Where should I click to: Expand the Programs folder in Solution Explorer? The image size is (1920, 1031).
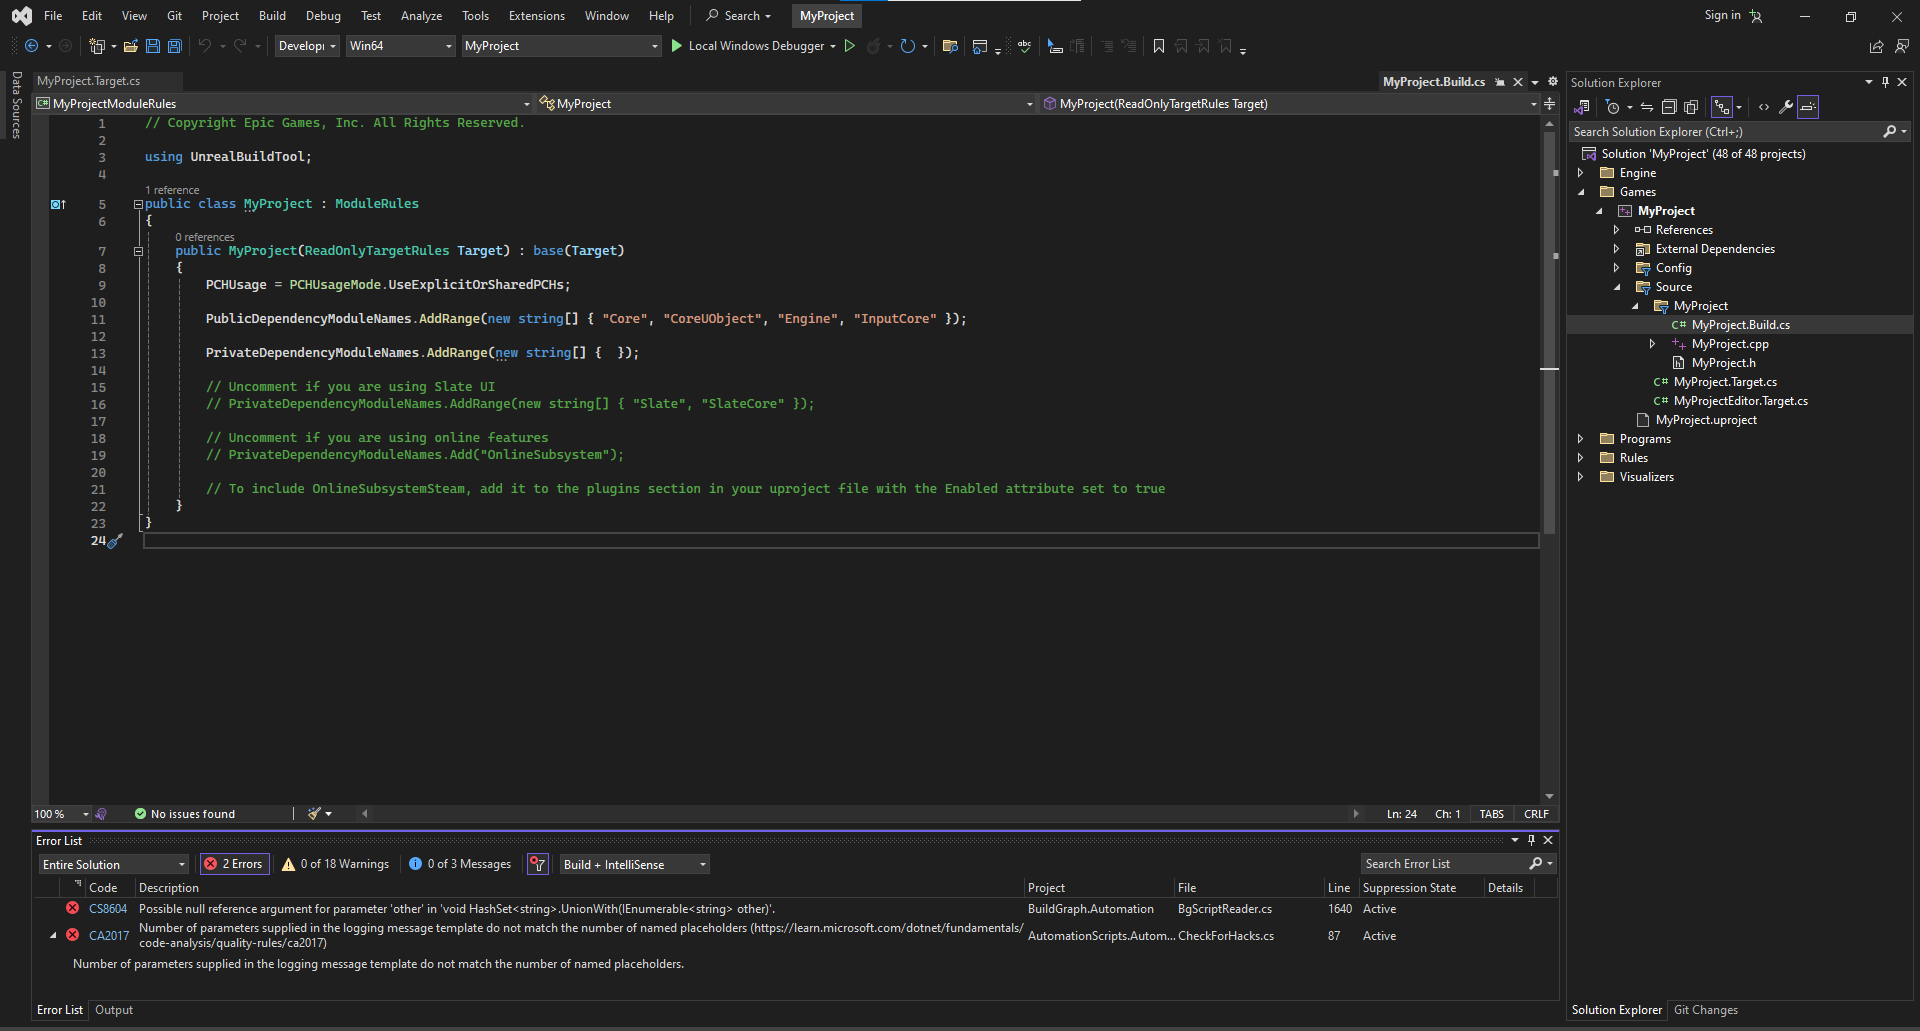tap(1581, 439)
